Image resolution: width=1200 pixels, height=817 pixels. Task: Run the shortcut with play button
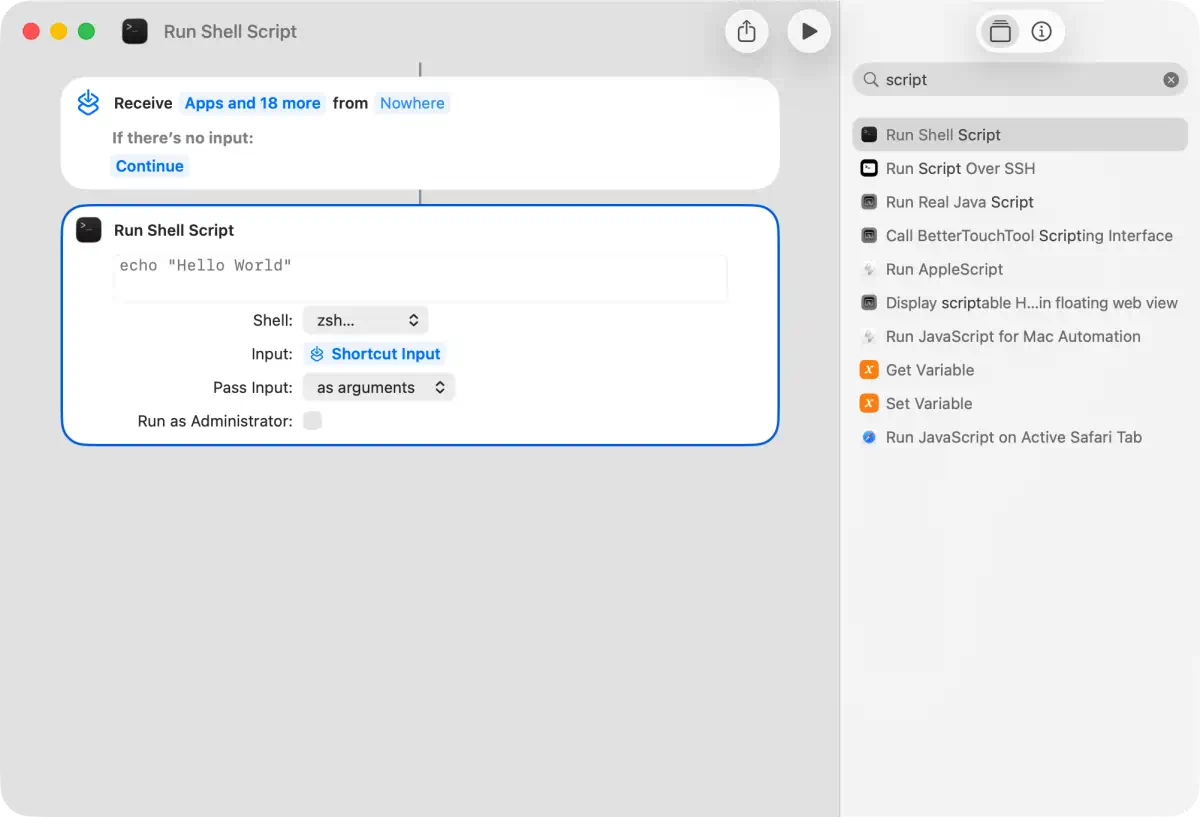pyautogui.click(x=809, y=32)
